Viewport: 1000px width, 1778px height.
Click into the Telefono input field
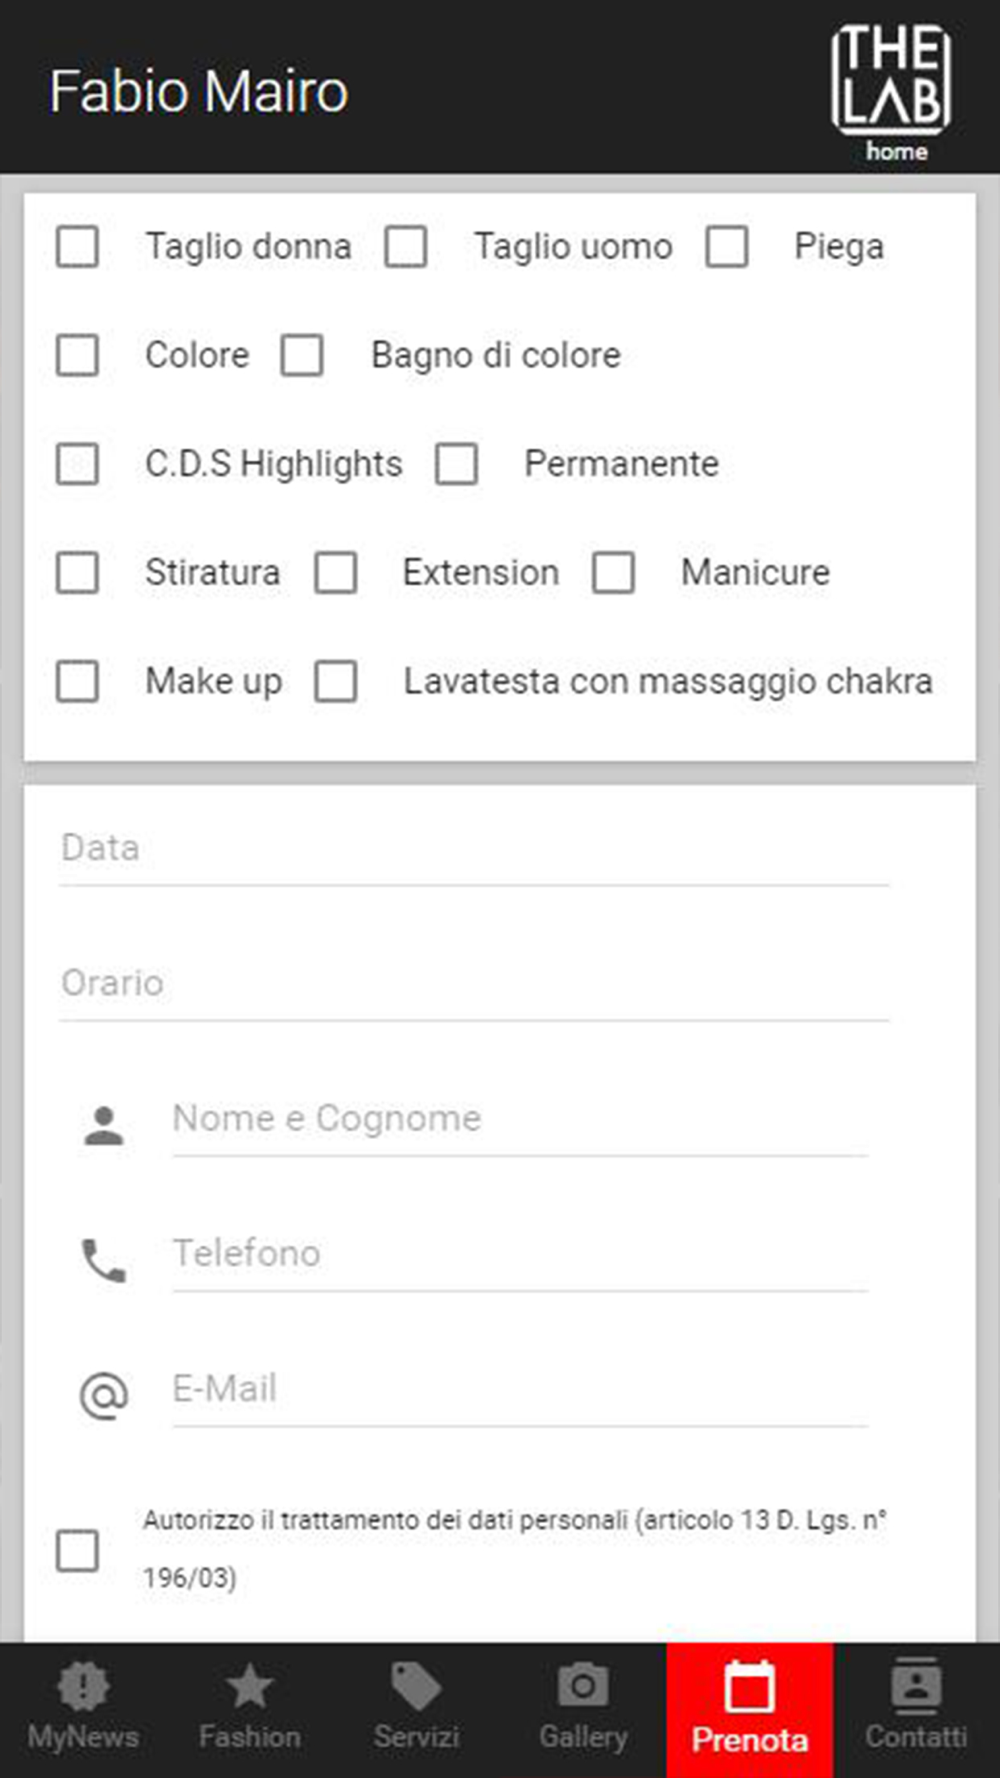point(520,1254)
